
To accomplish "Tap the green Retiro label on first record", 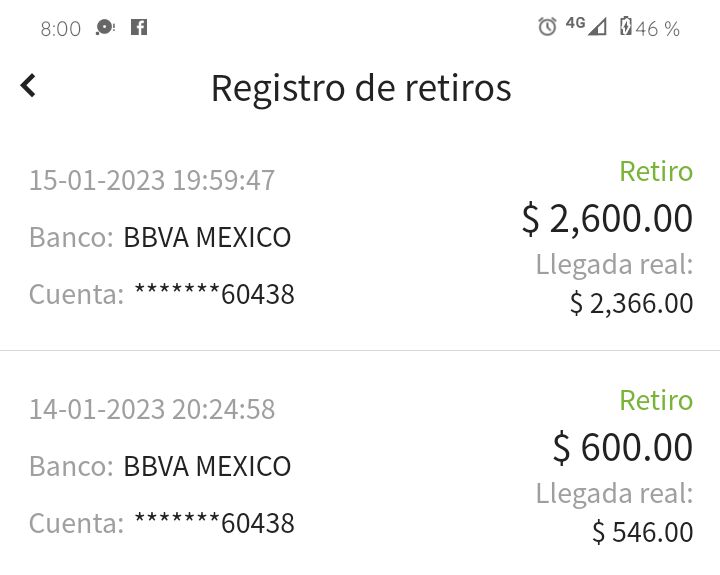I will [x=656, y=171].
